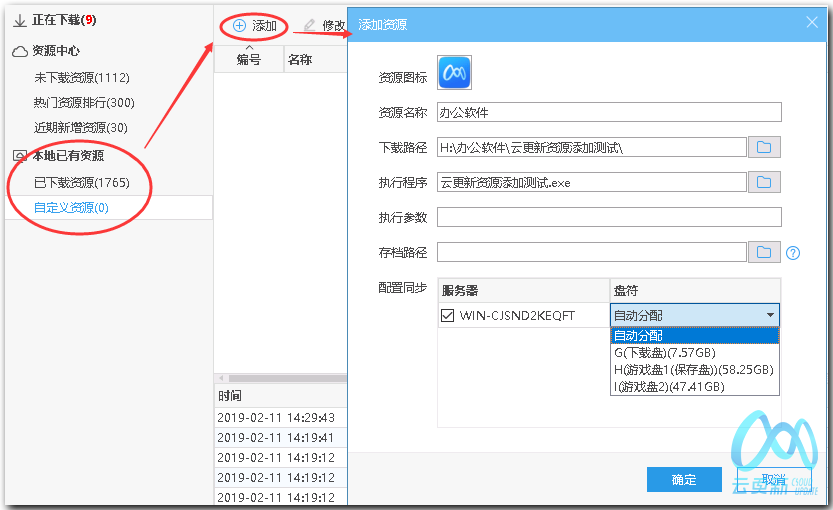
Task: Select 已下载资源(1765)
Action: pos(82,183)
